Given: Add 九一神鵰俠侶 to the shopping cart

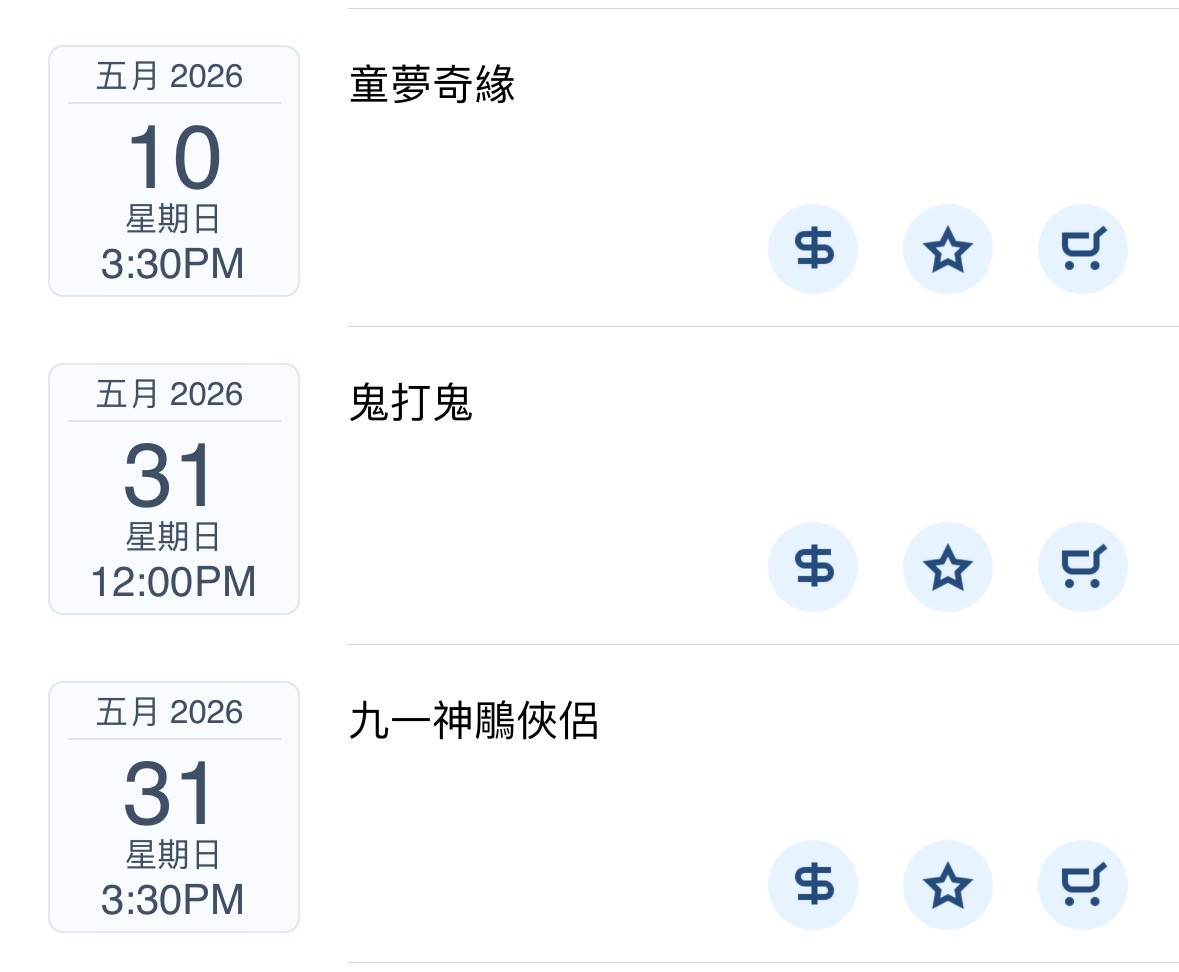Looking at the screenshot, I should click(x=1082, y=885).
